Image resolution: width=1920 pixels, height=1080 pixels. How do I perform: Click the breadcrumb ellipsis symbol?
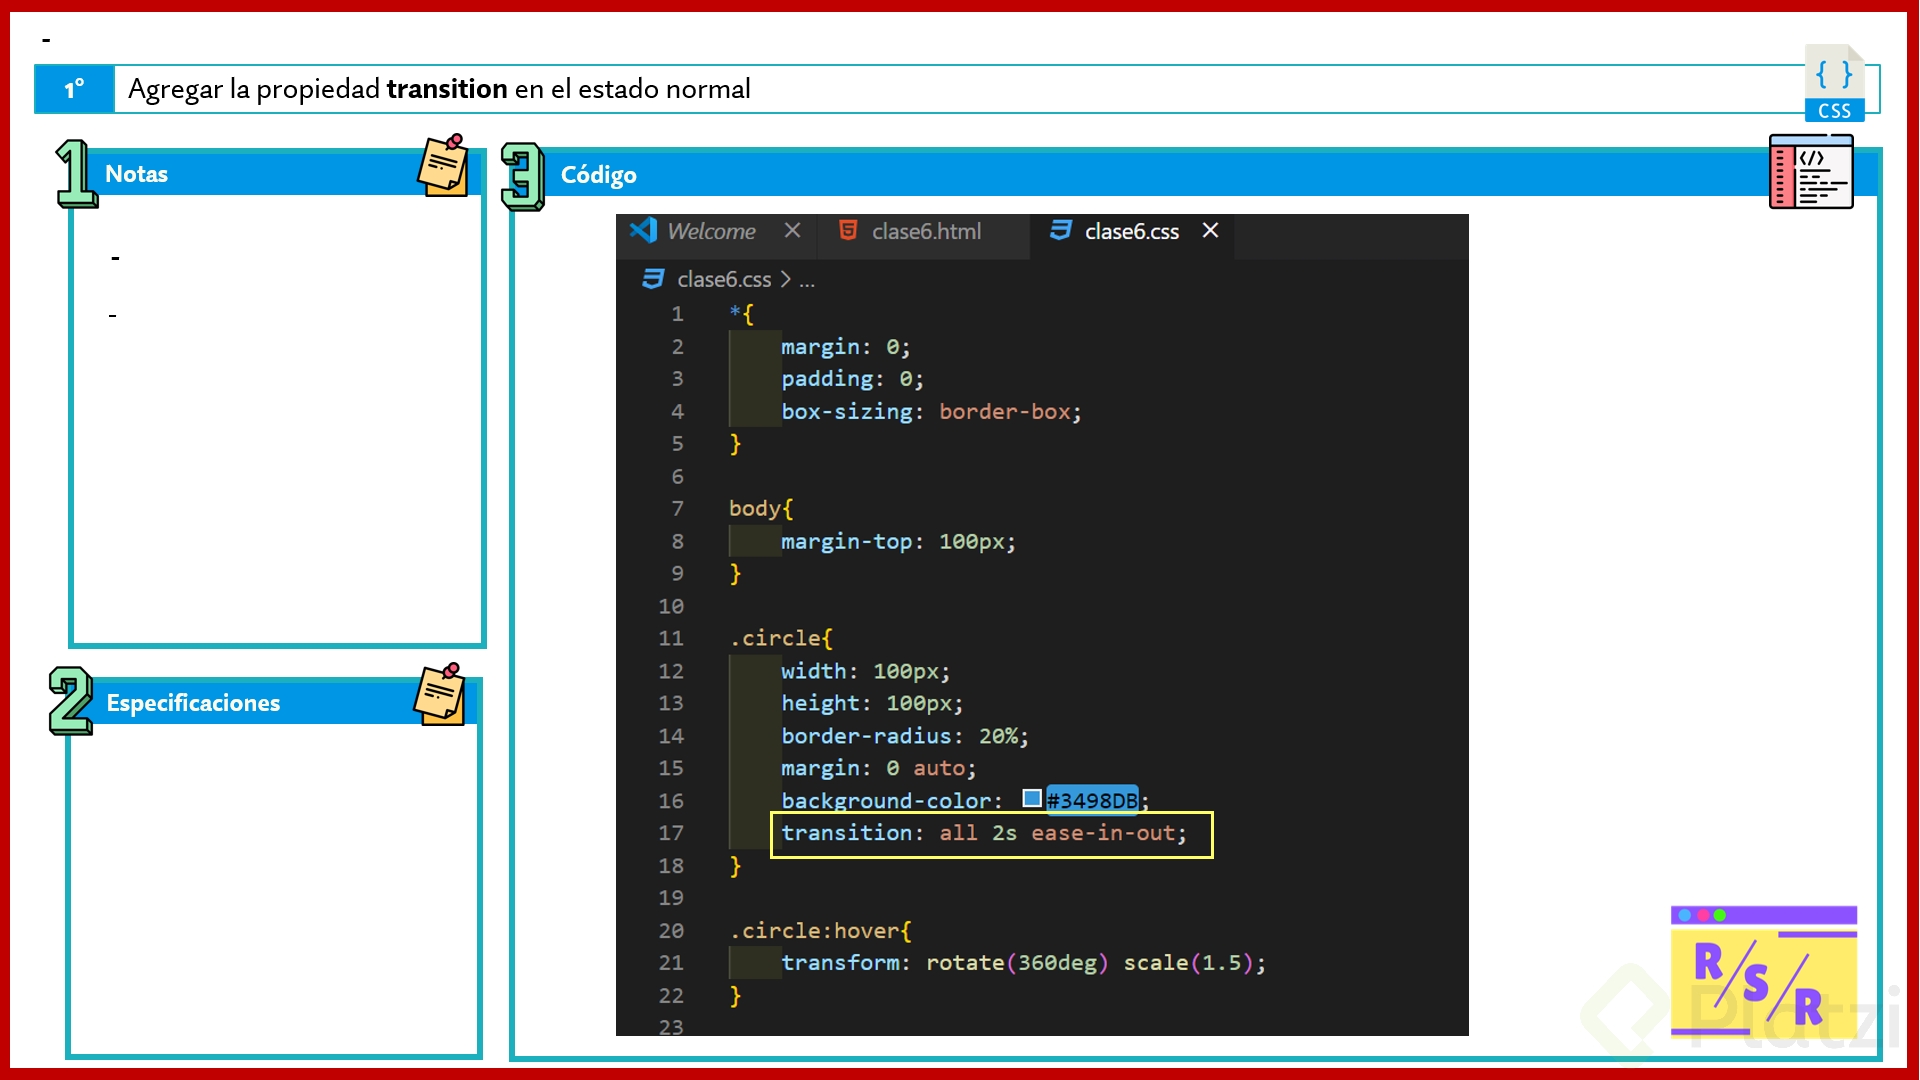[807, 281]
